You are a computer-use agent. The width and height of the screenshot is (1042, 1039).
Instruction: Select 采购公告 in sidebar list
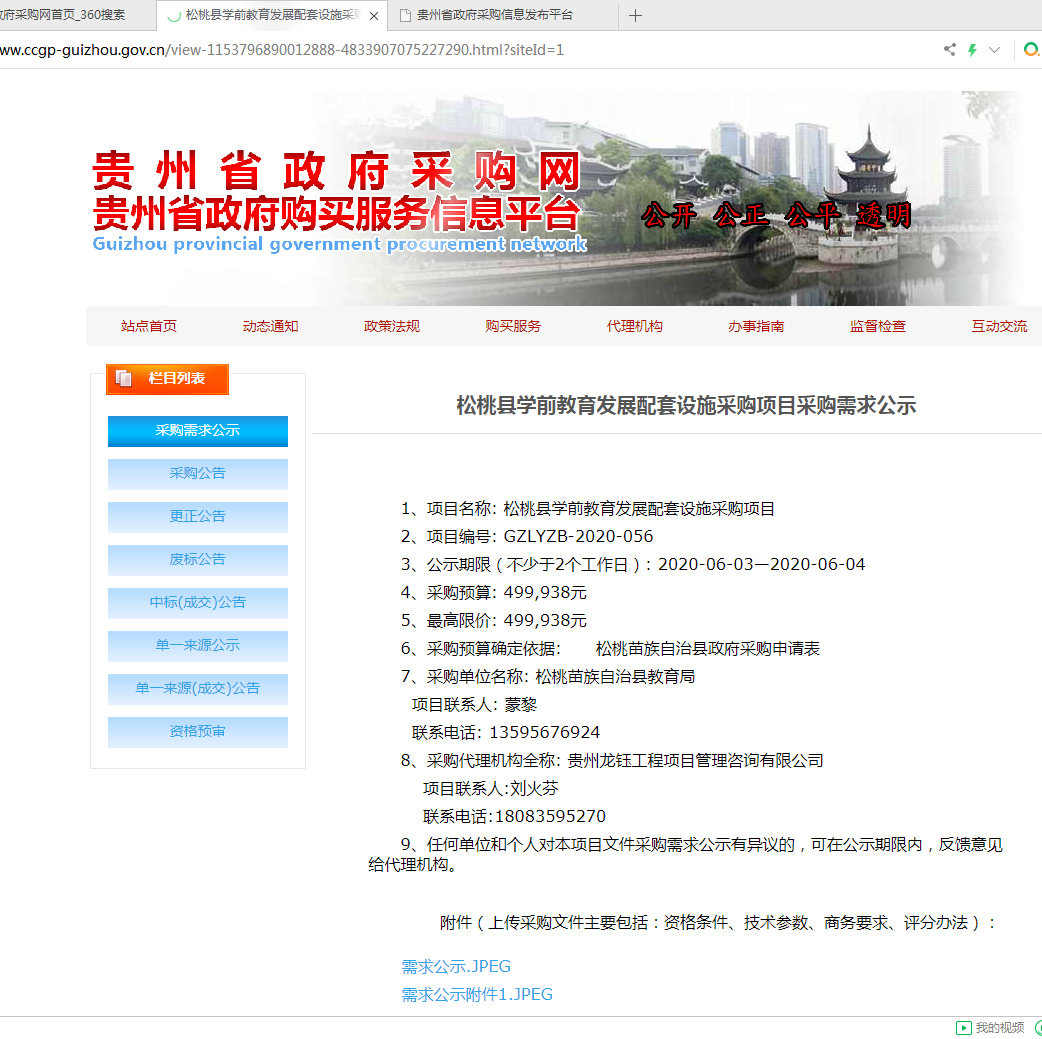click(x=198, y=474)
